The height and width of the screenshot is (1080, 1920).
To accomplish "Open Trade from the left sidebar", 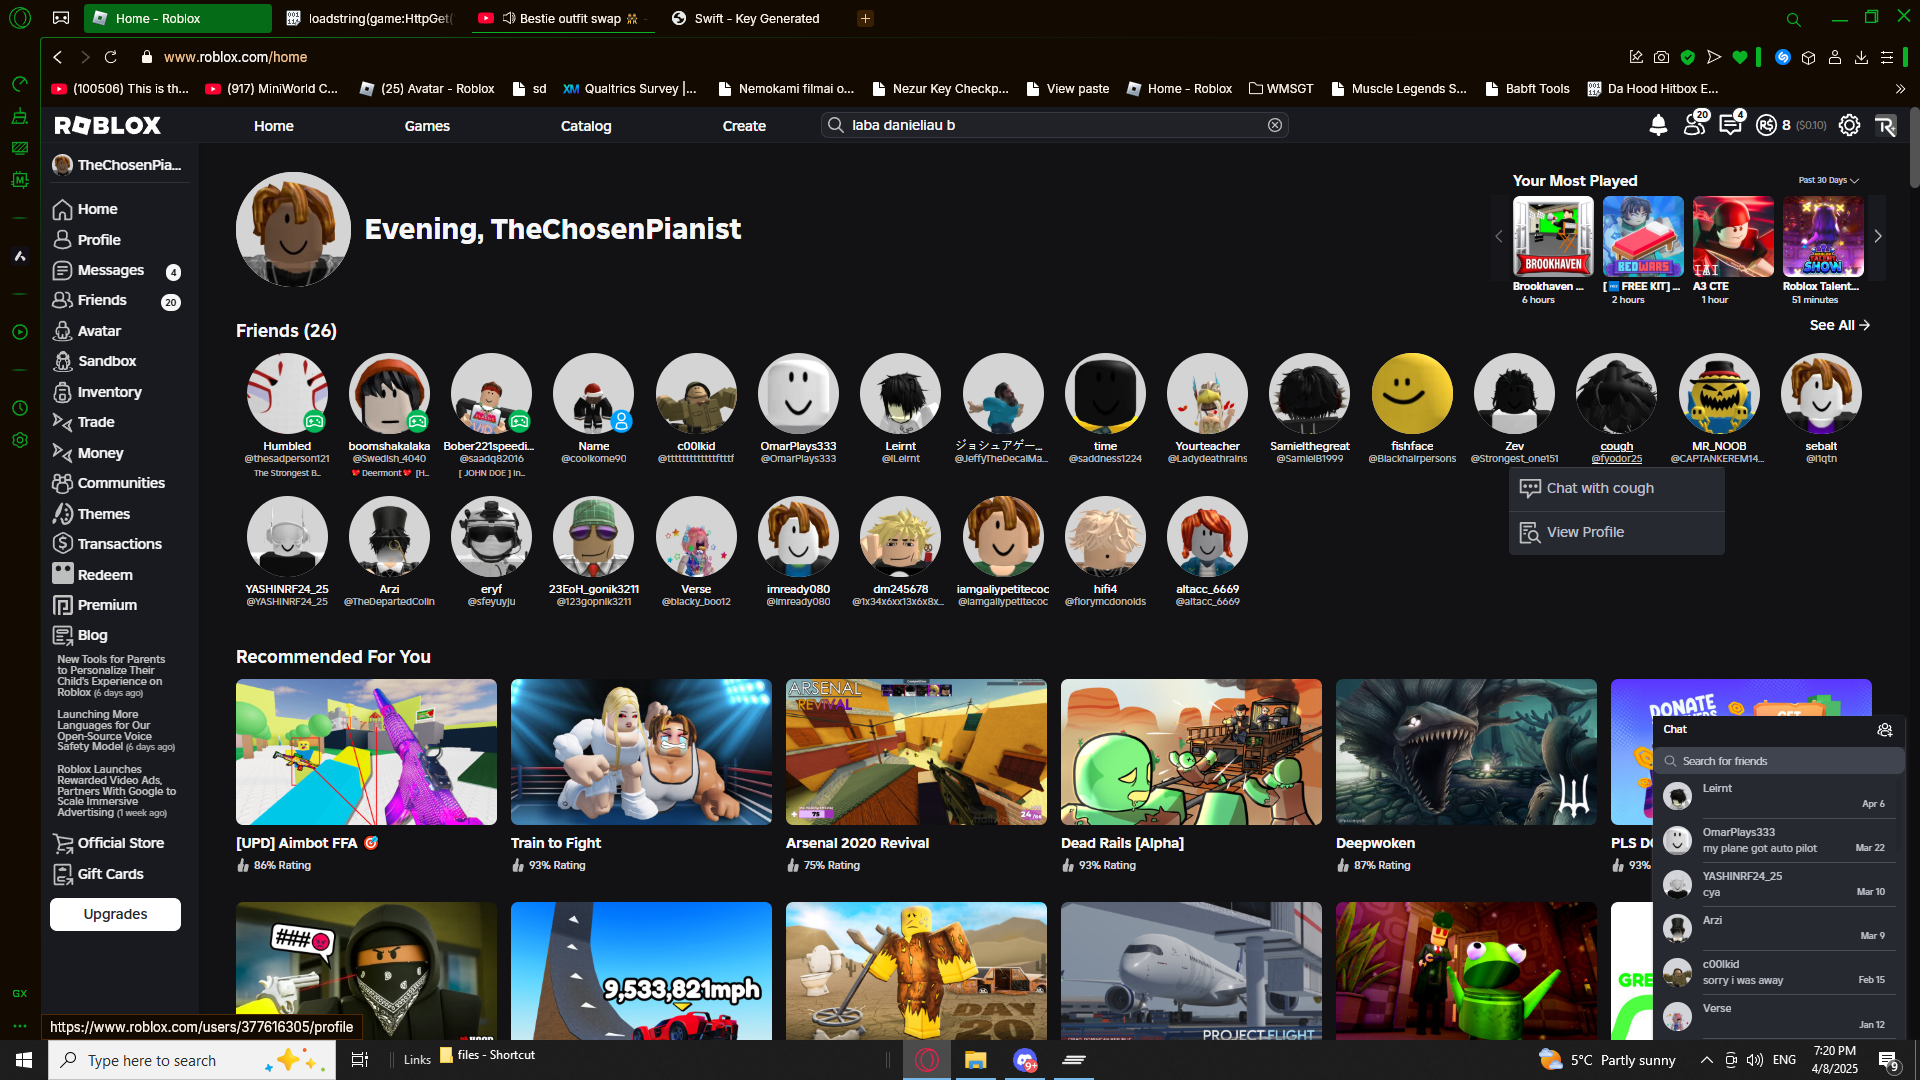I will [x=95, y=422].
